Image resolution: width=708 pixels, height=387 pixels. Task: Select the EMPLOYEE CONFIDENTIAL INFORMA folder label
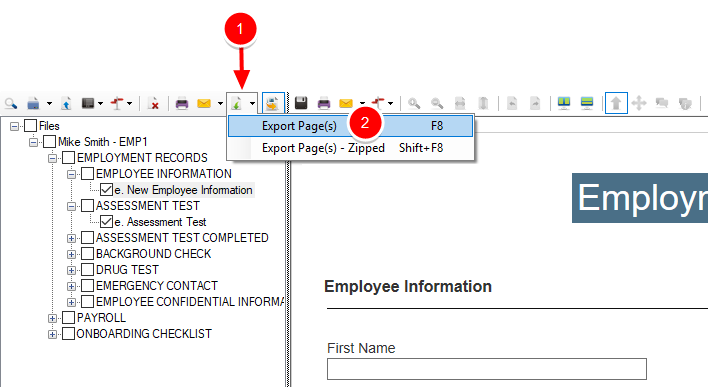(190, 302)
